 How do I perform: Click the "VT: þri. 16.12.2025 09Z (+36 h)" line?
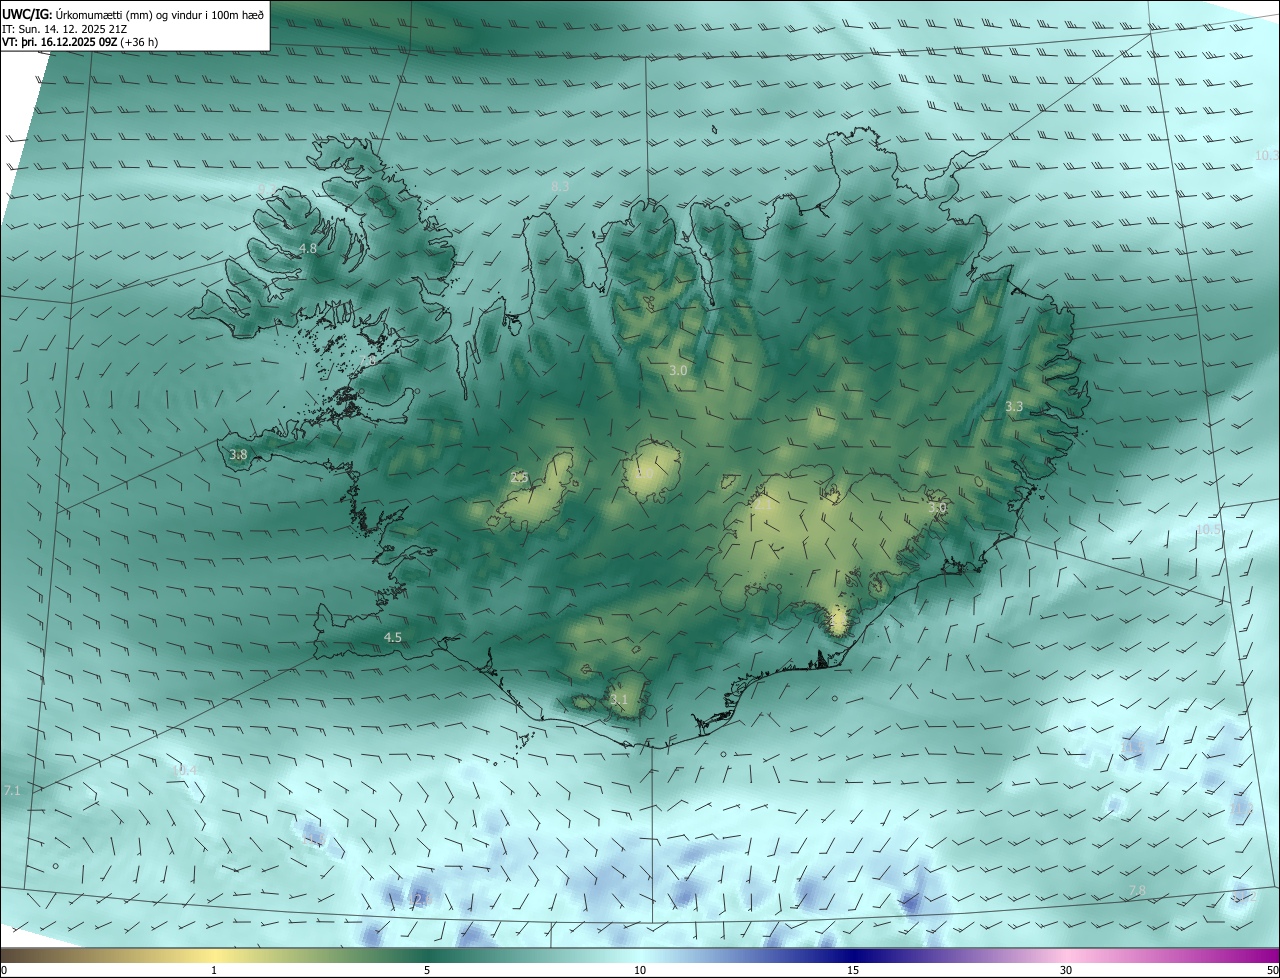(x=82, y=42)
